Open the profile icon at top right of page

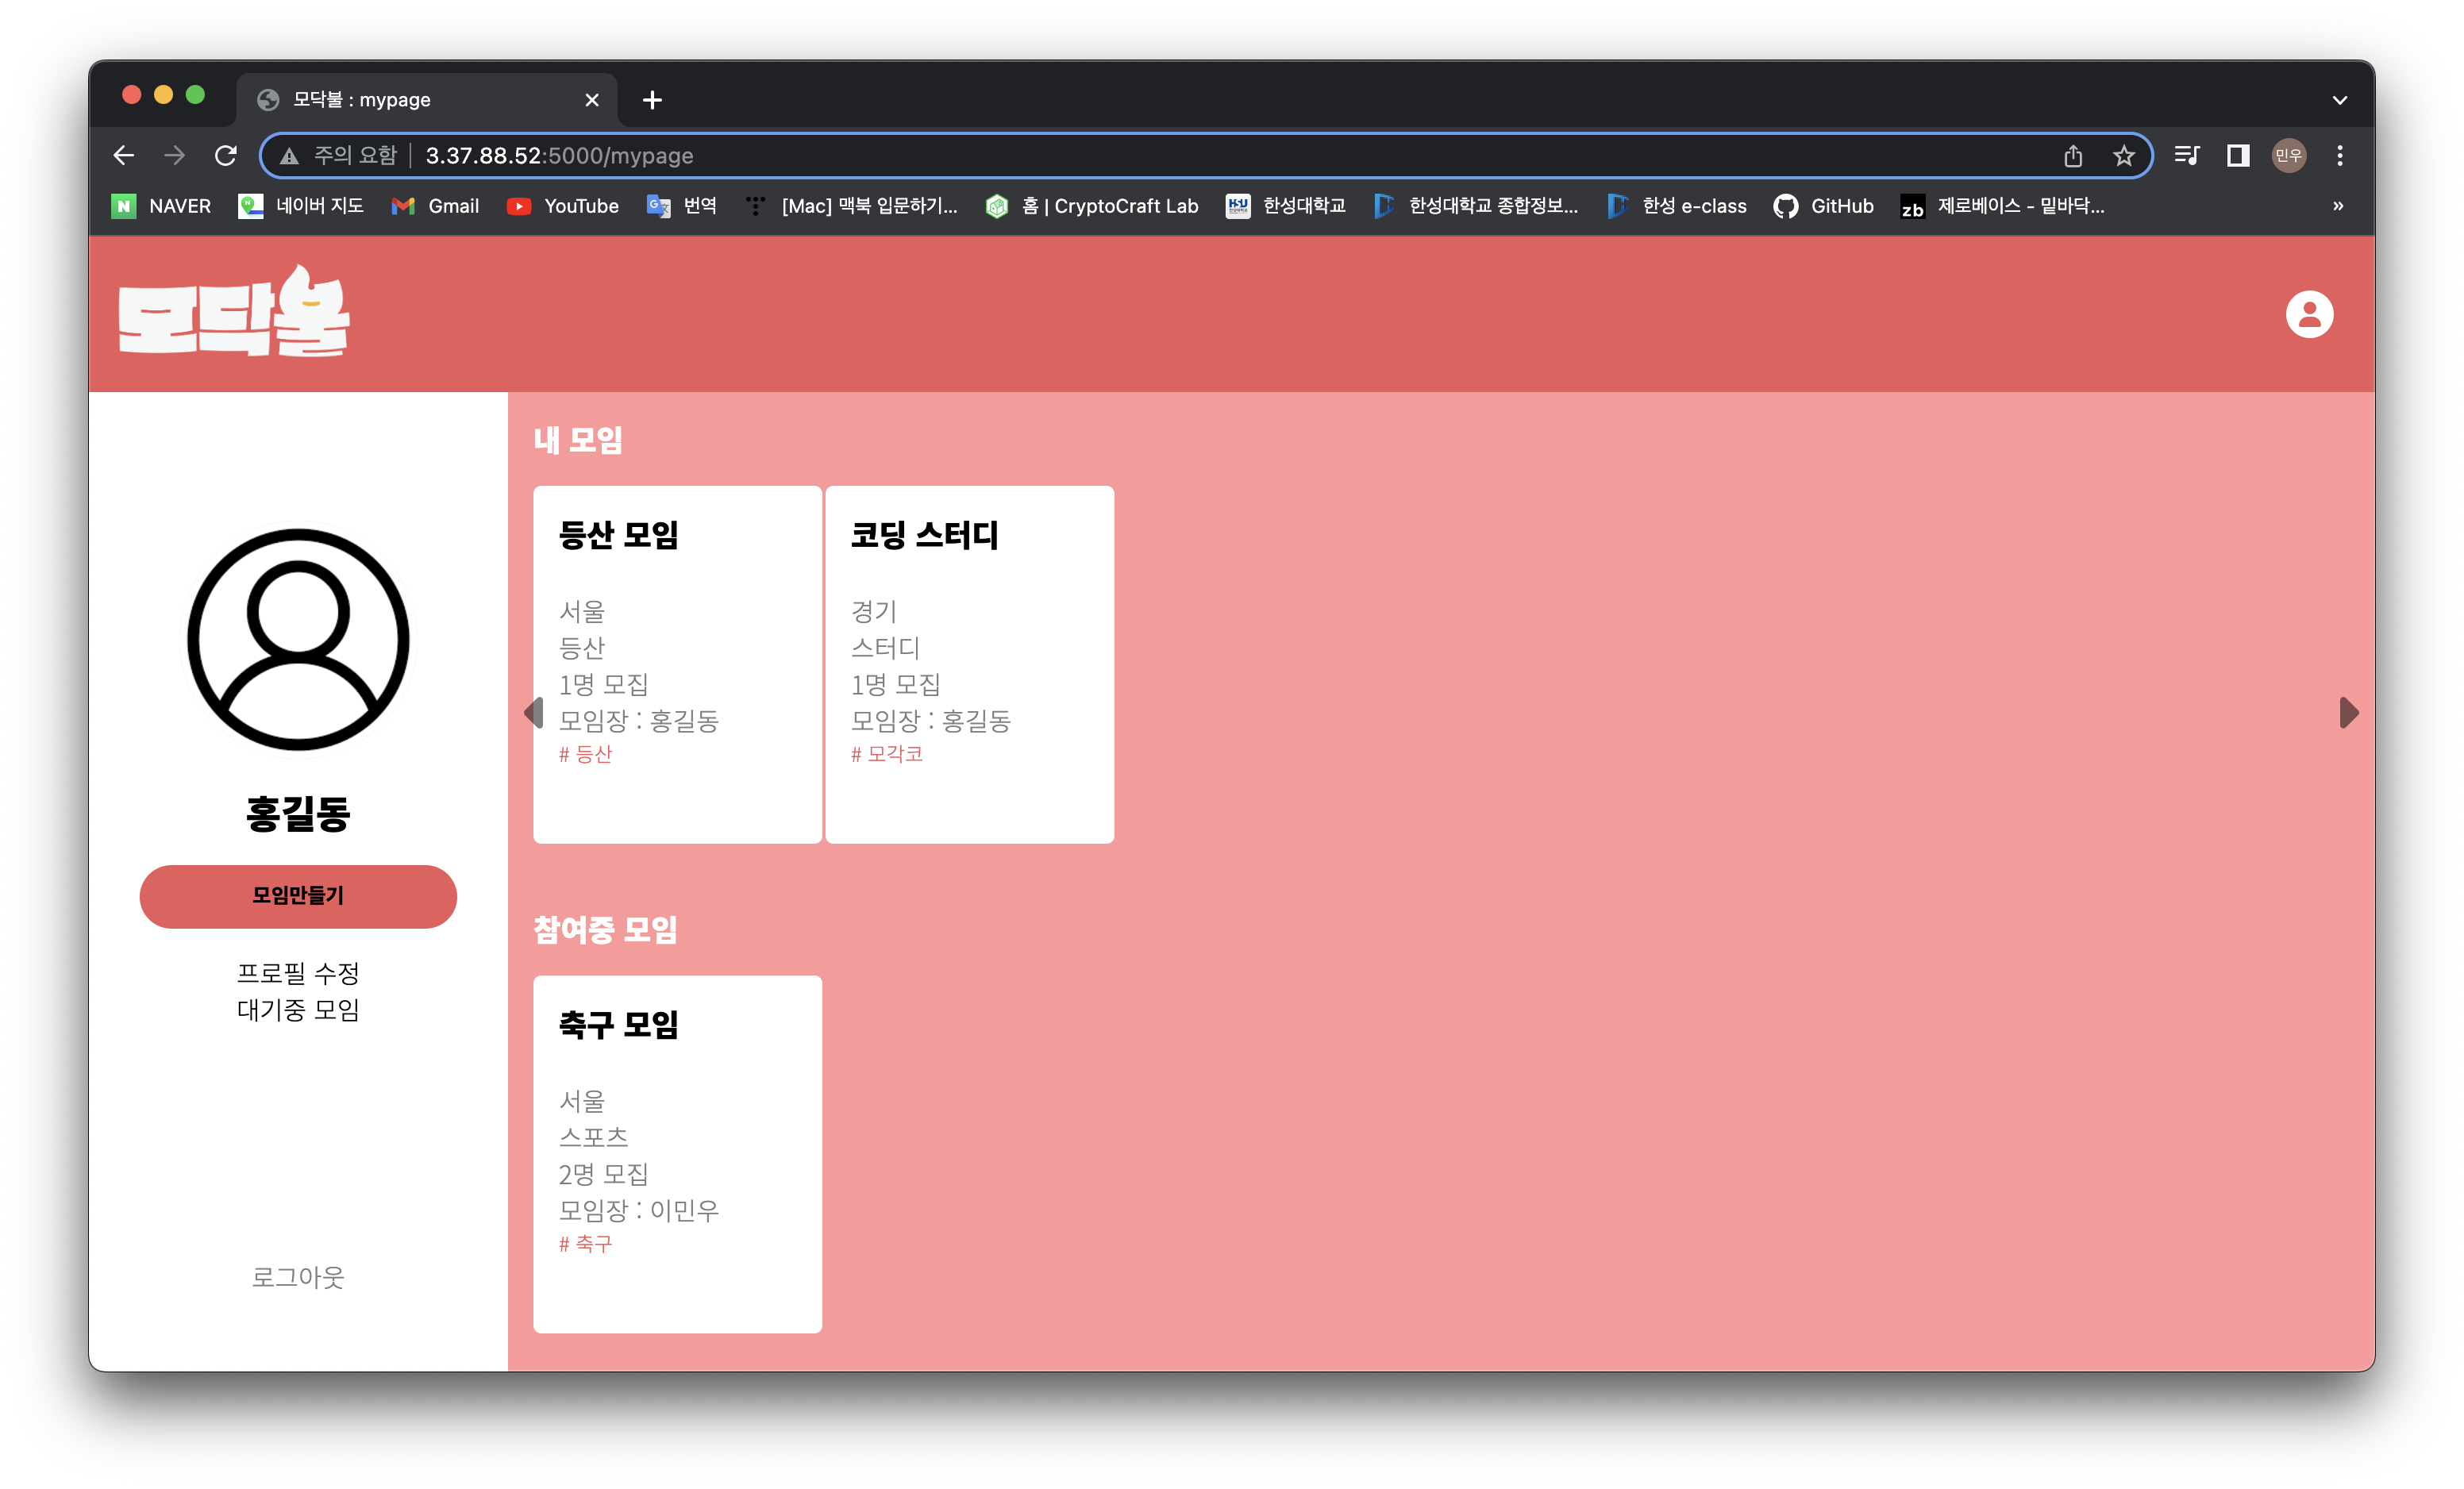coord(2311,313)
